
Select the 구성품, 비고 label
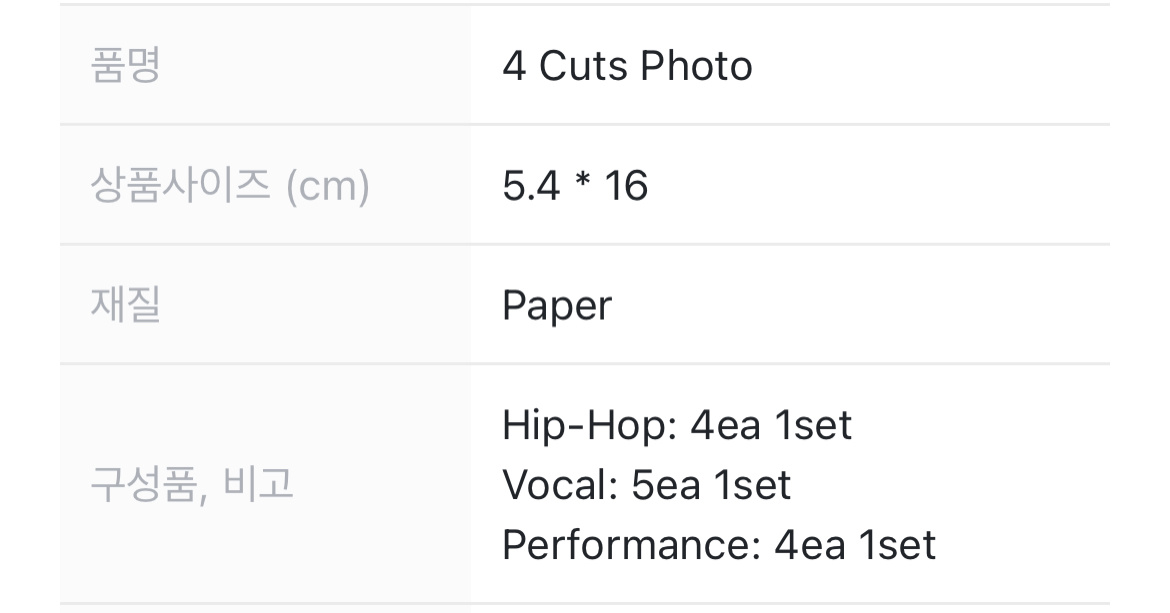[x=192, y=484]
